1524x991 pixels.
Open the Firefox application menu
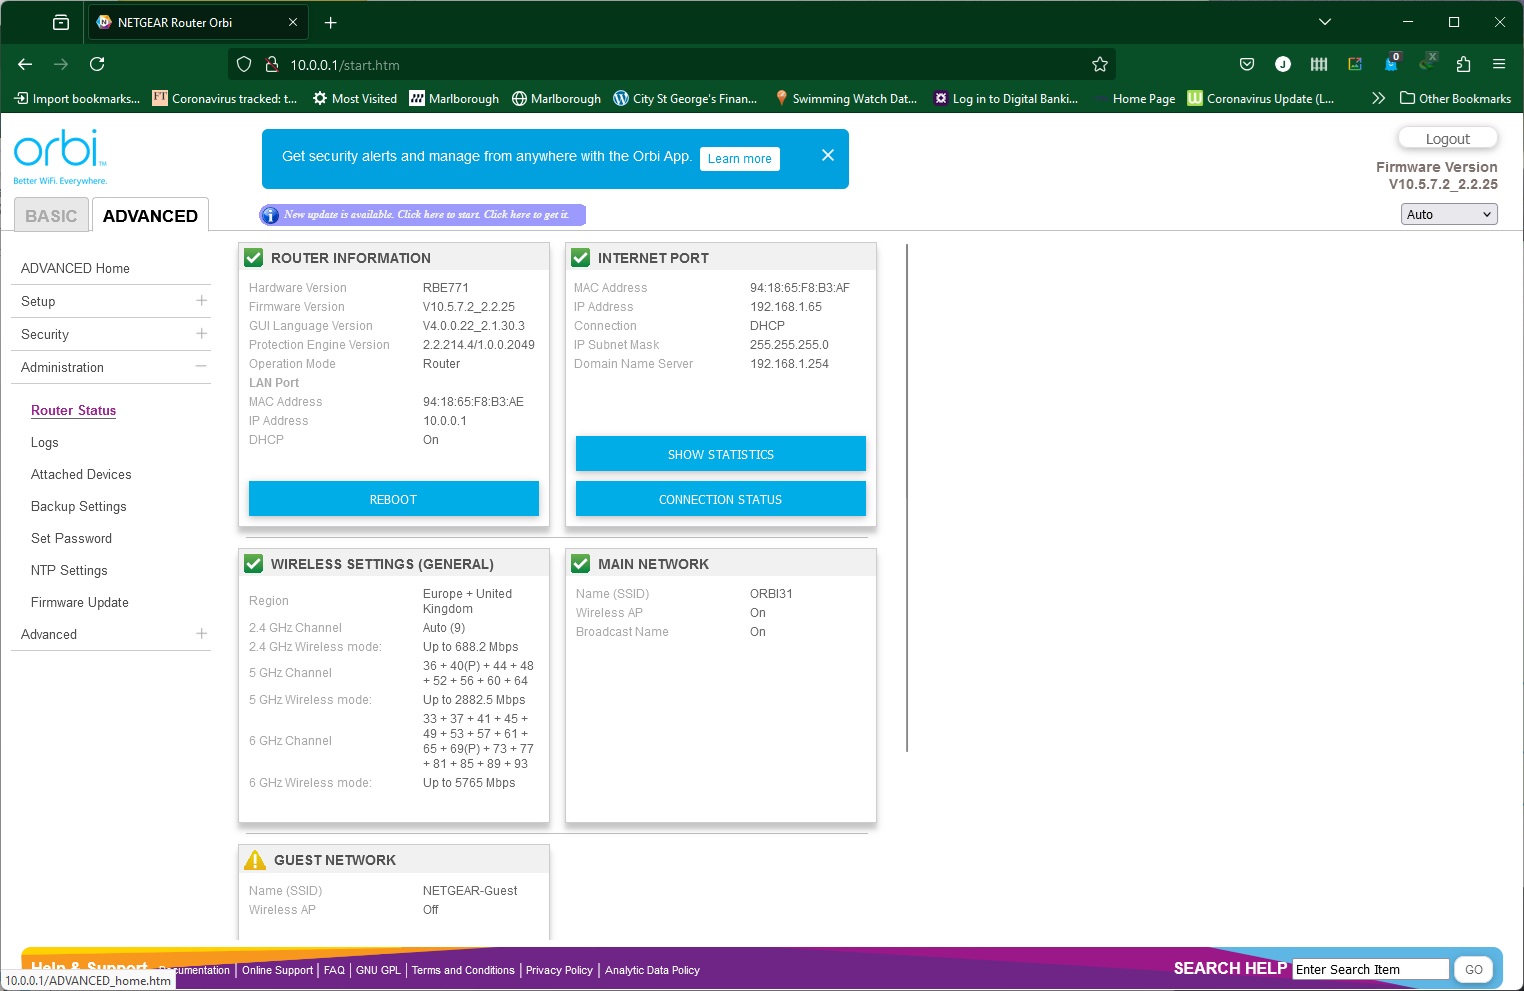1498,64
